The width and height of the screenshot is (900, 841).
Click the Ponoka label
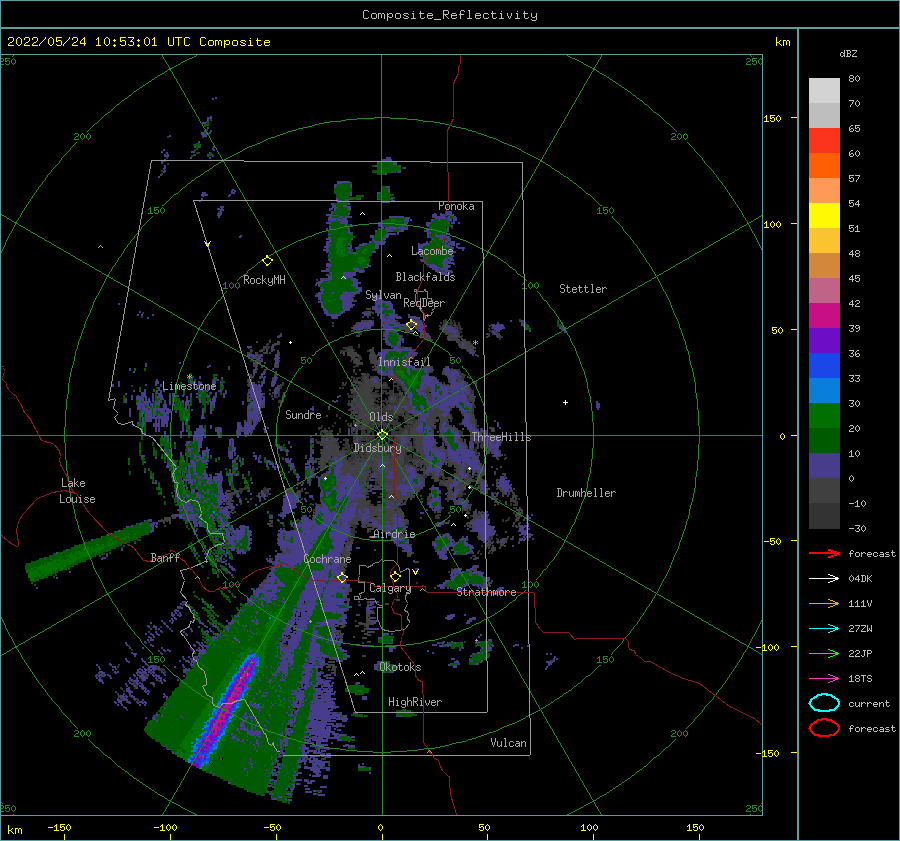pyautogui.click(x=456, y=206)
